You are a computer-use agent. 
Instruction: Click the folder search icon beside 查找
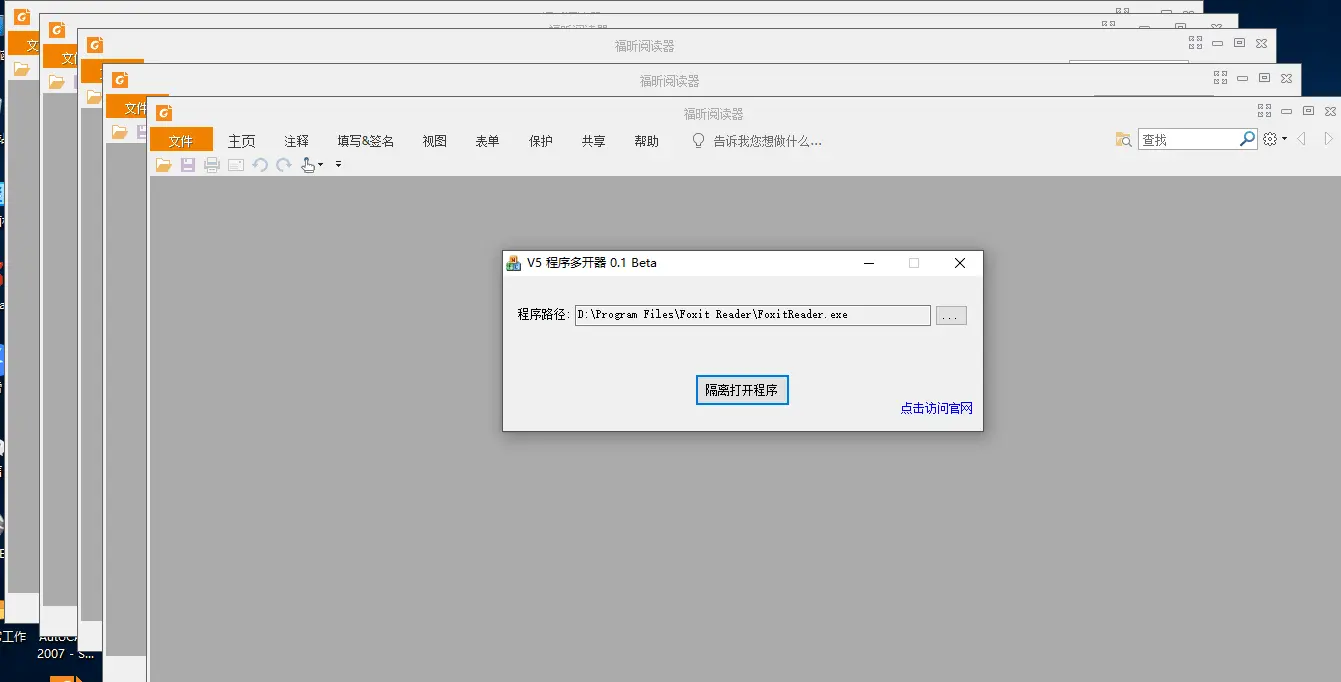tap(1124, 140)
